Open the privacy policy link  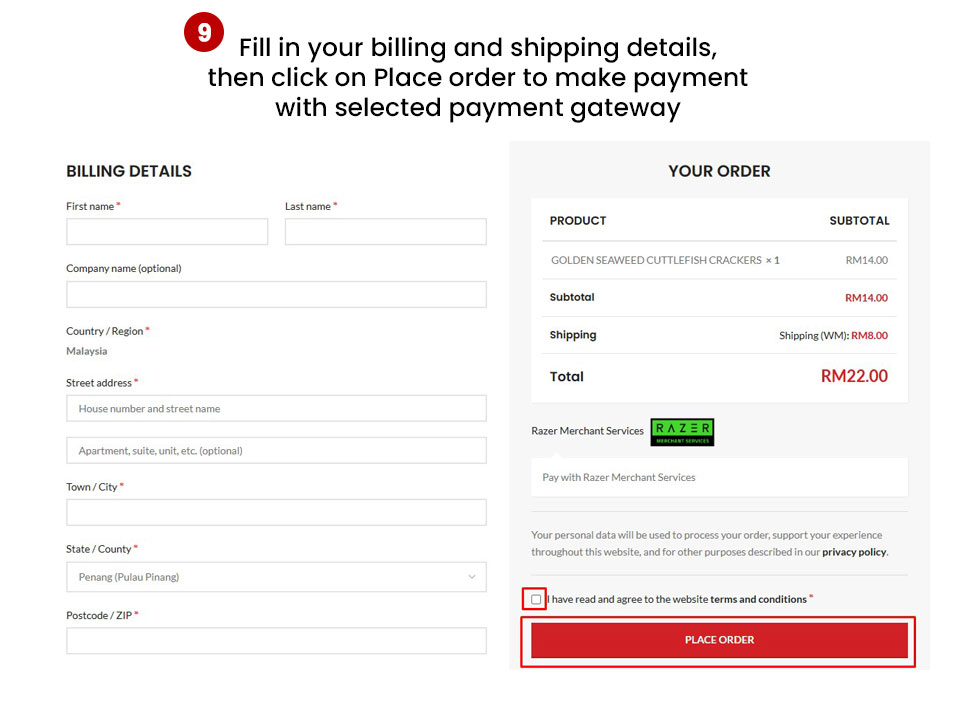854,552
